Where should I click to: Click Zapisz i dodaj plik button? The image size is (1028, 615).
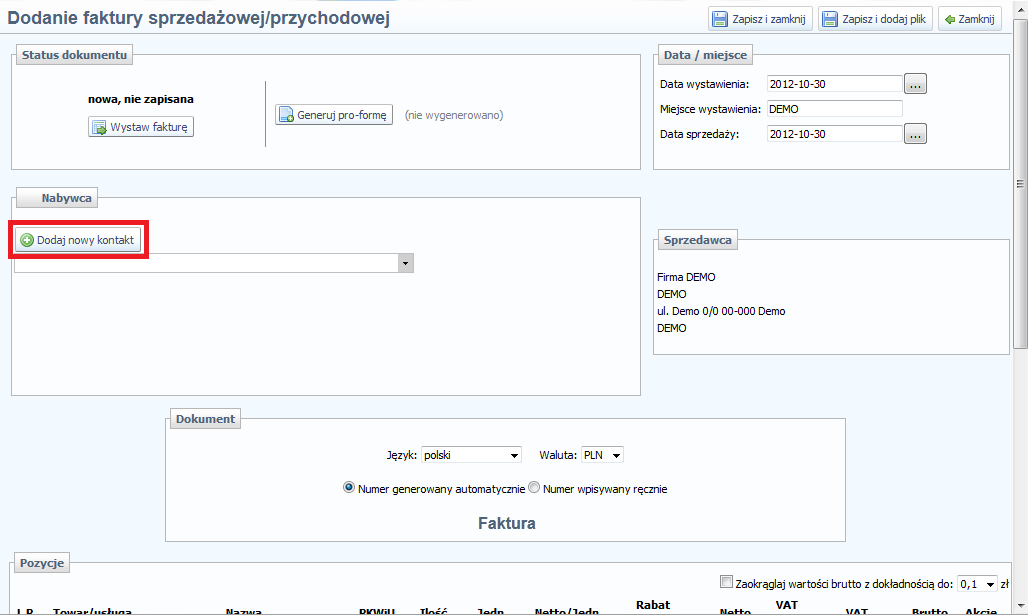(x=875, y=19)
